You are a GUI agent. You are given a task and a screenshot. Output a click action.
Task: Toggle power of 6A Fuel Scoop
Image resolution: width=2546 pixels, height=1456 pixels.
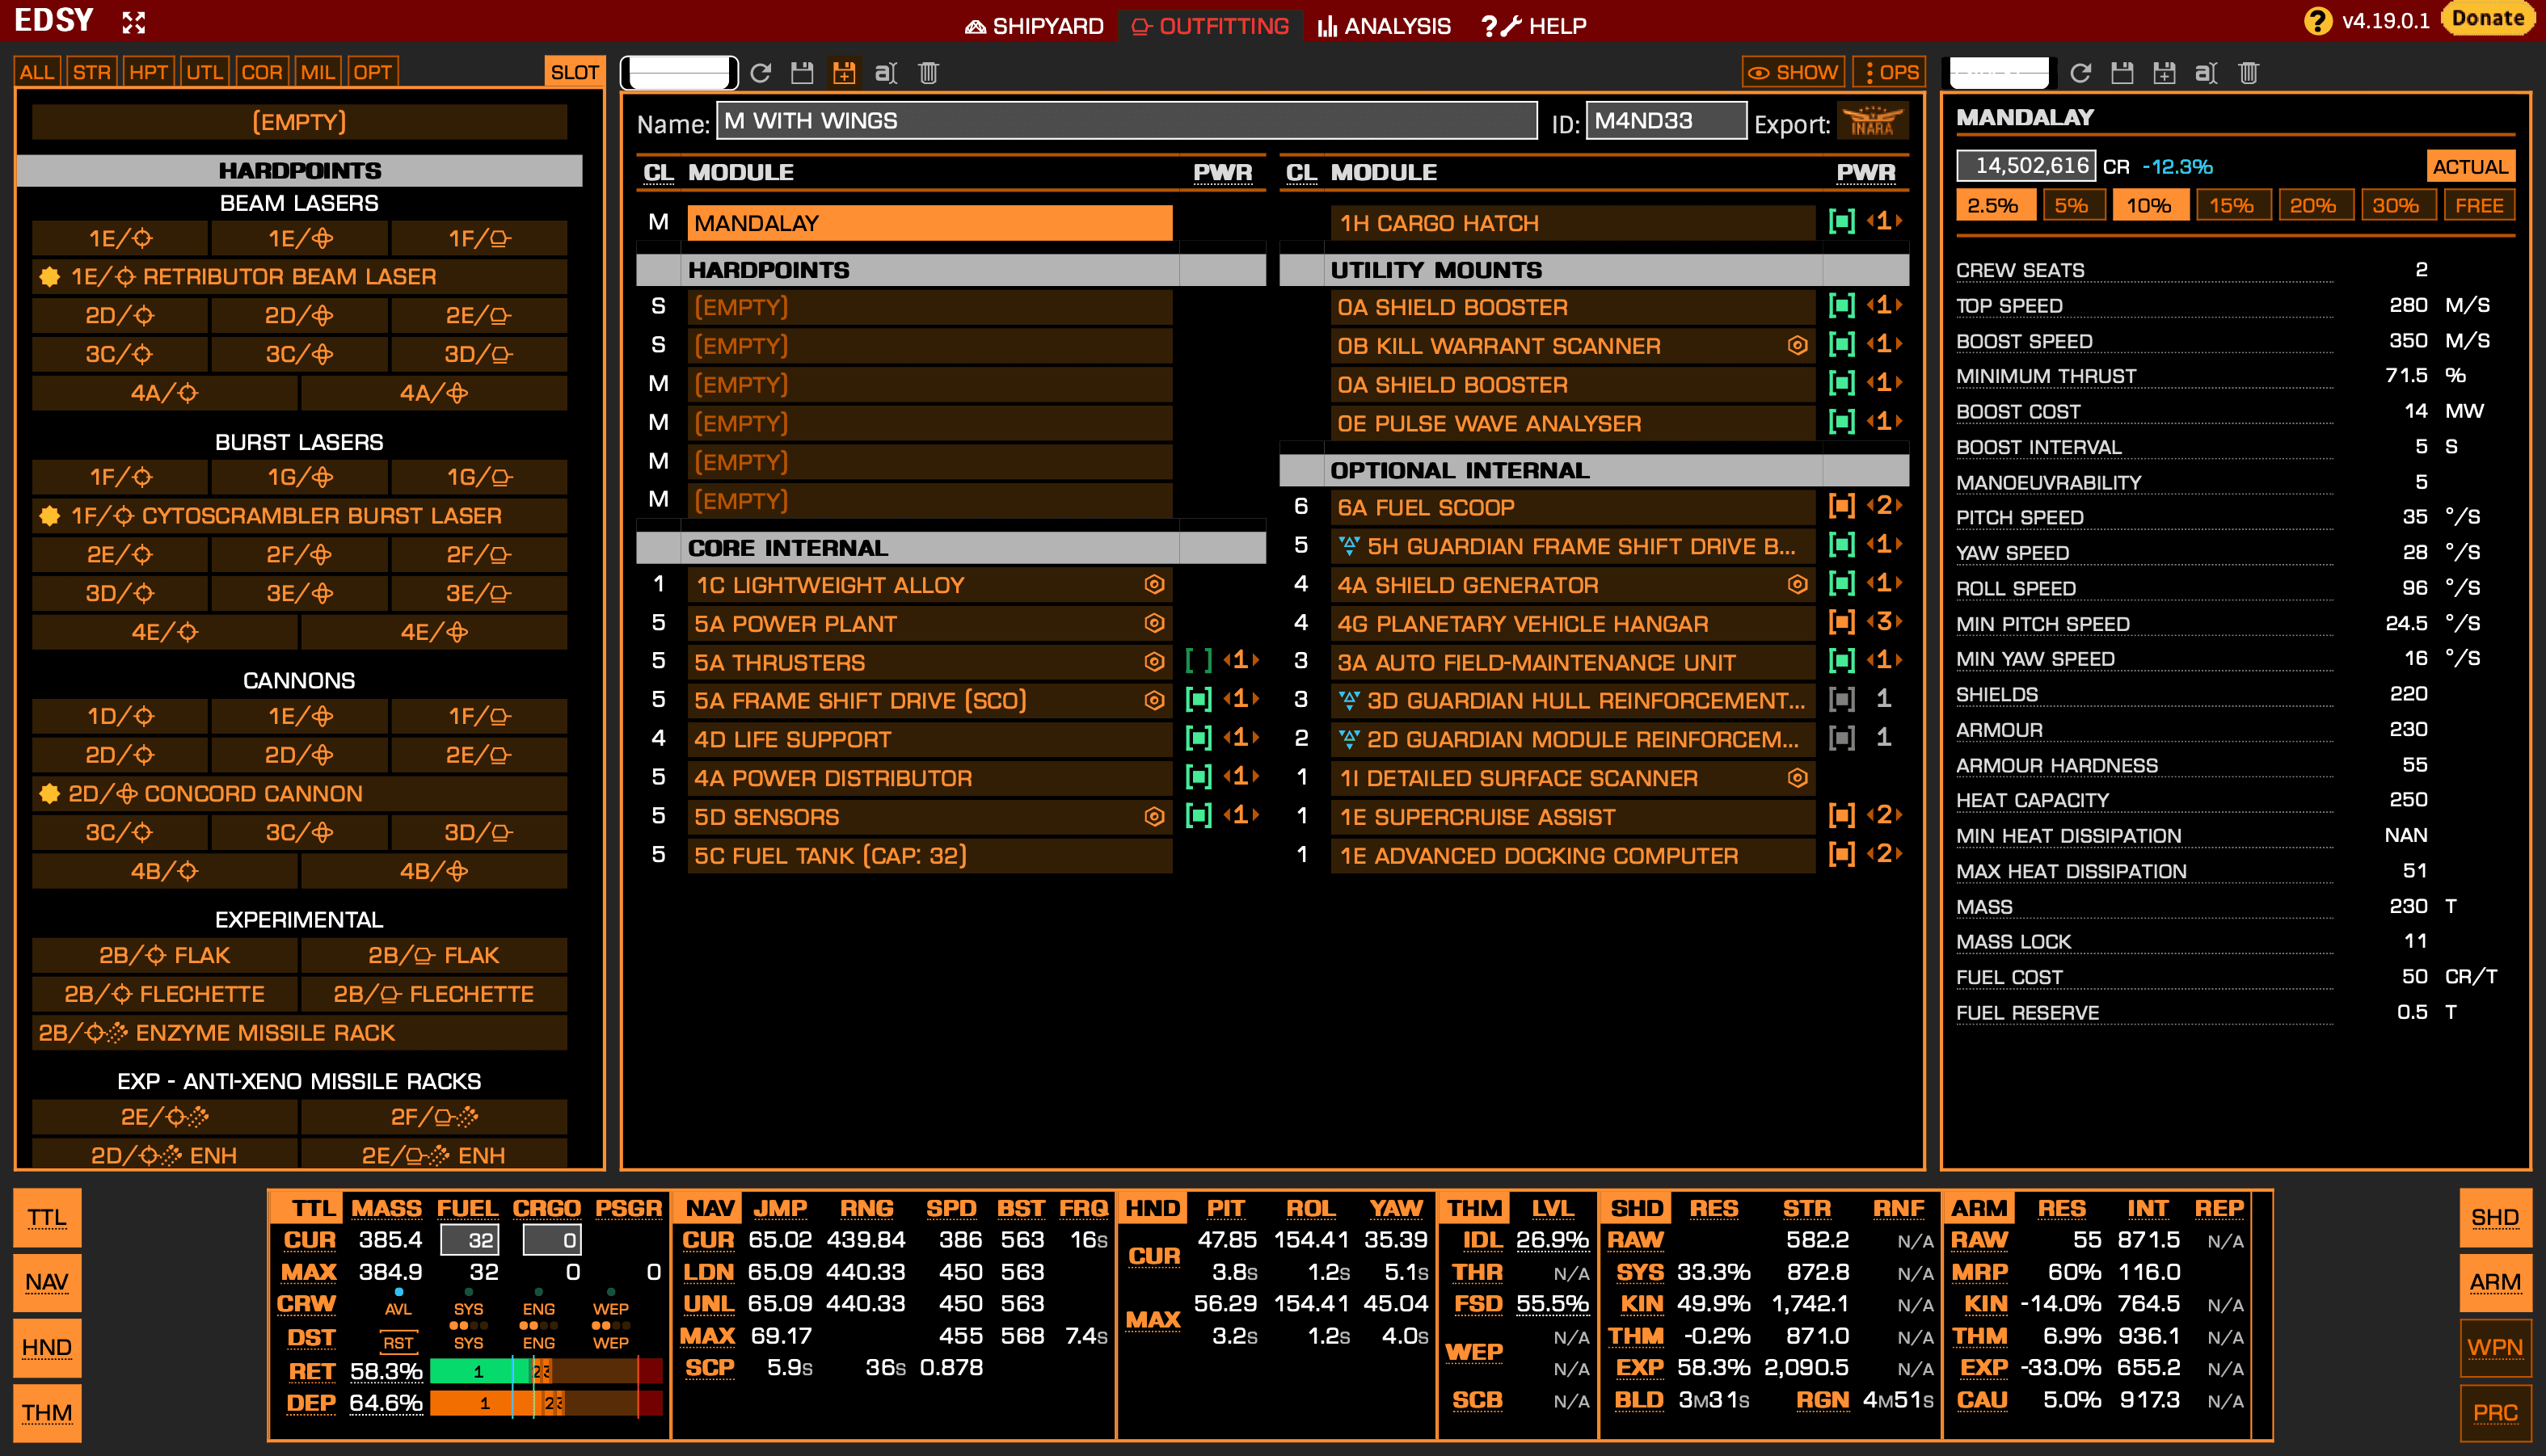point(1841,506)
